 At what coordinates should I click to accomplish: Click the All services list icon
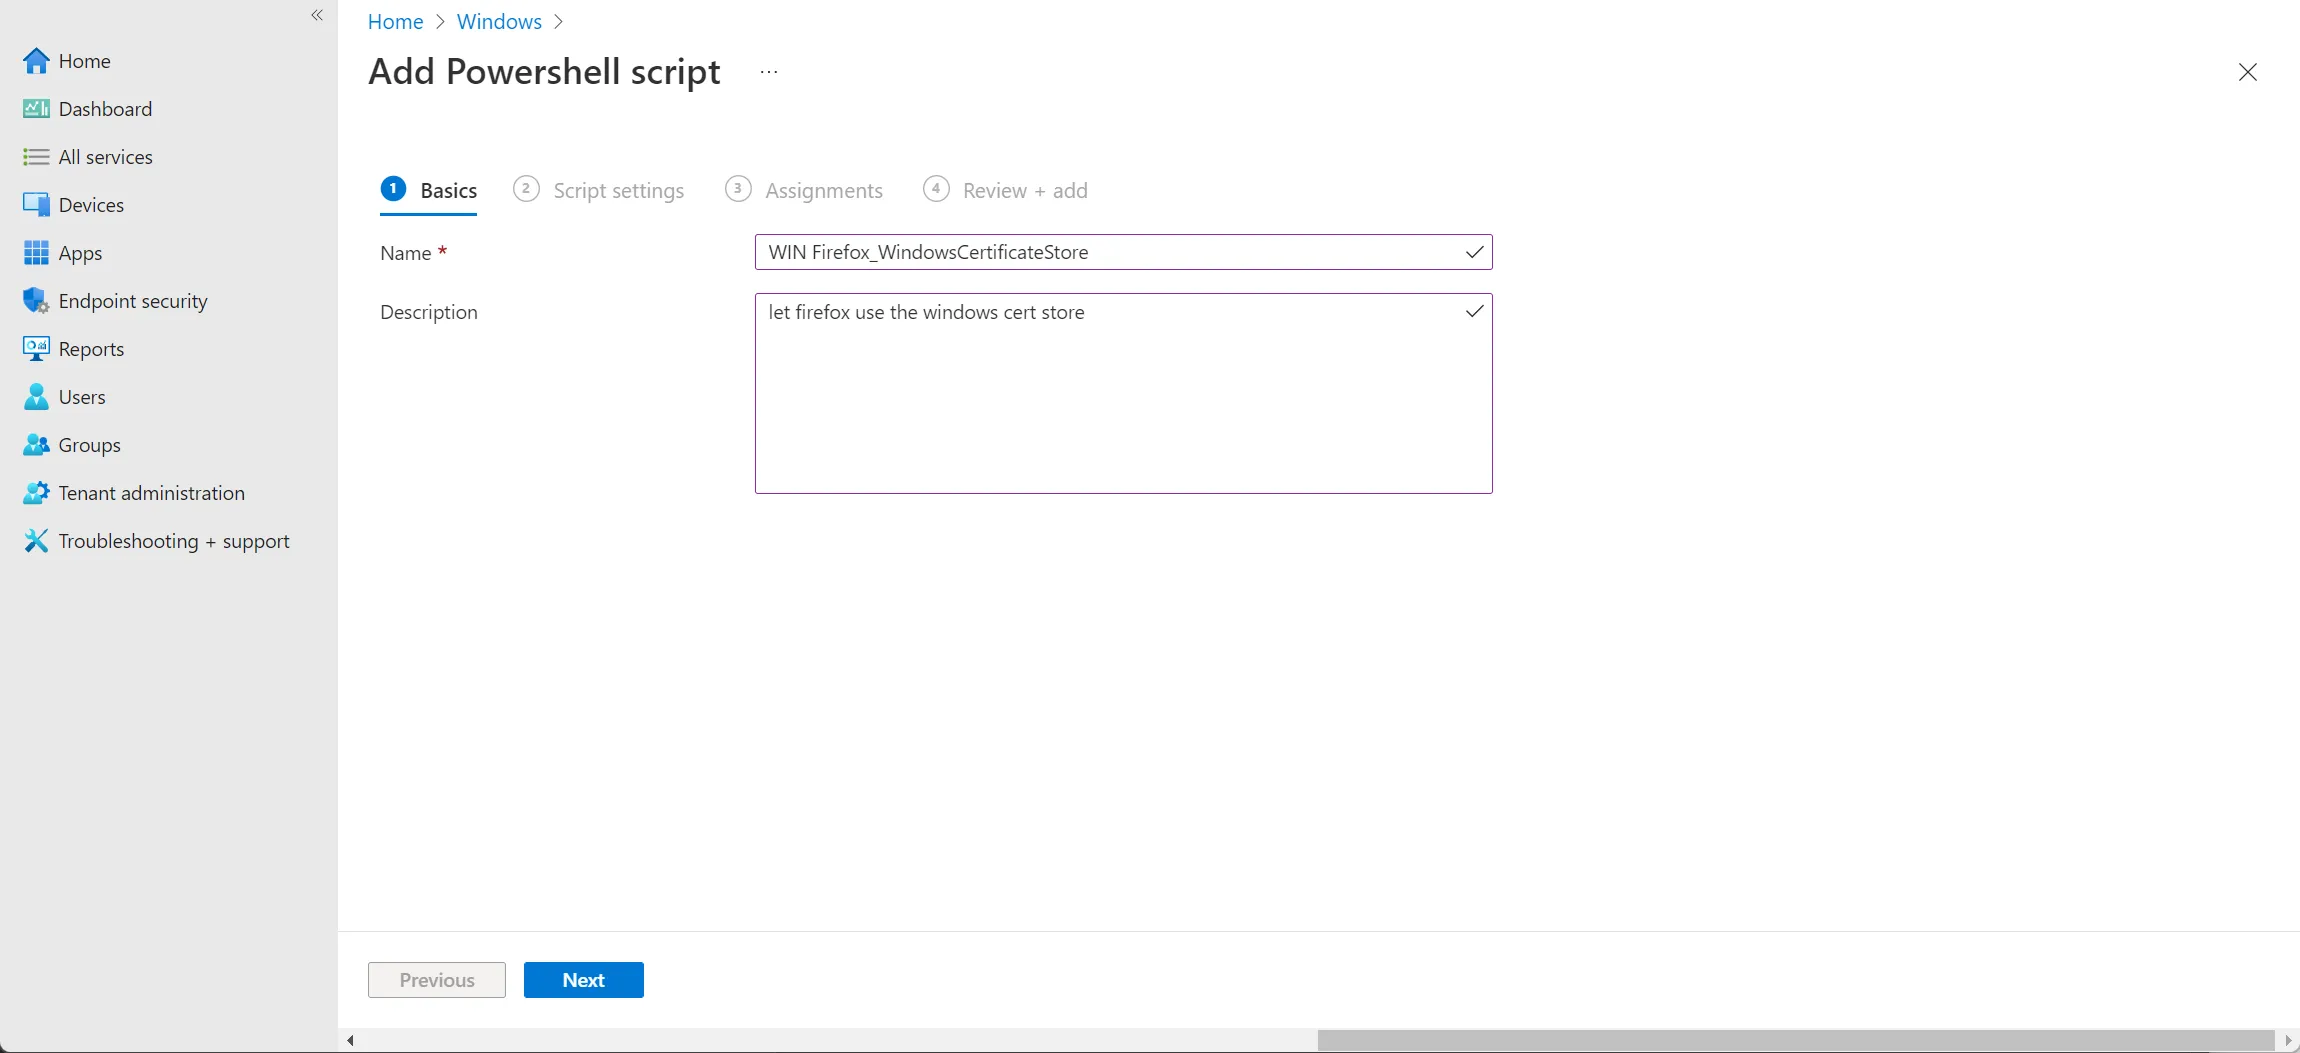point(36,157)
